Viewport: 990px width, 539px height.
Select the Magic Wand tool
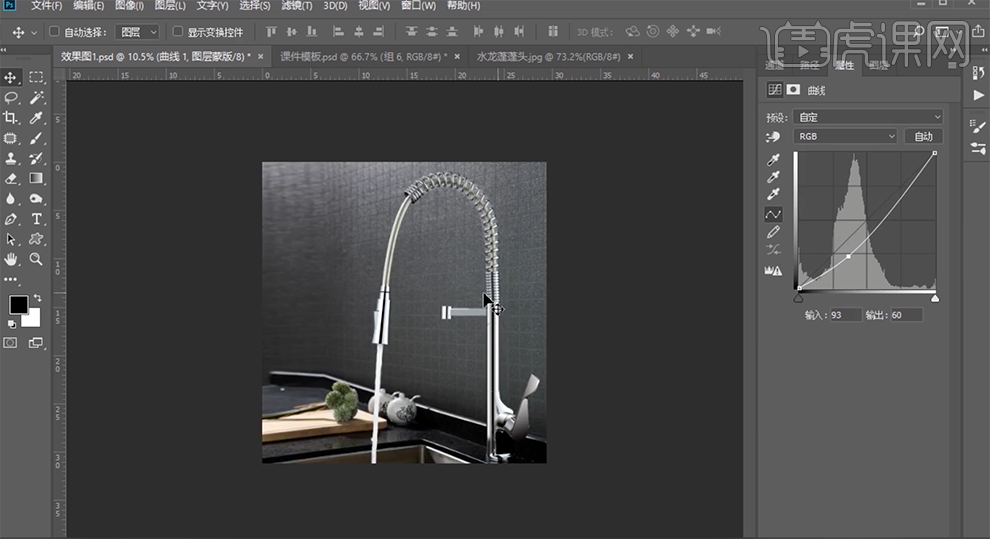[36, 97]
